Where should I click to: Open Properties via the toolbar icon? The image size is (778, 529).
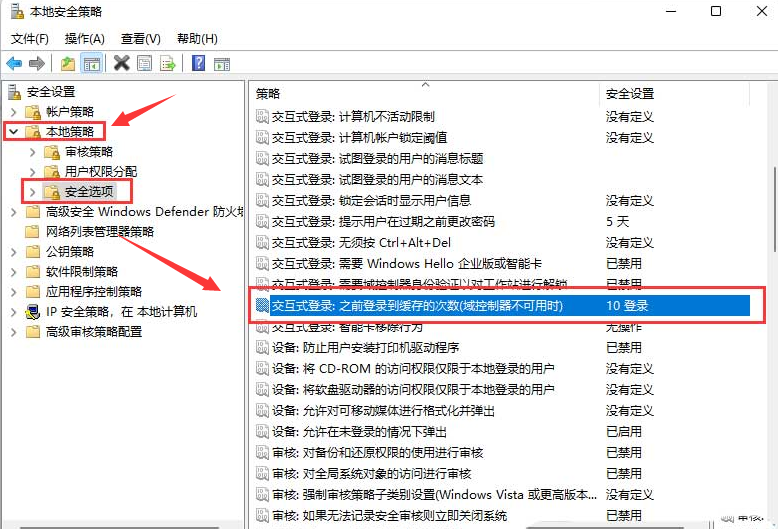pos(144,63)
